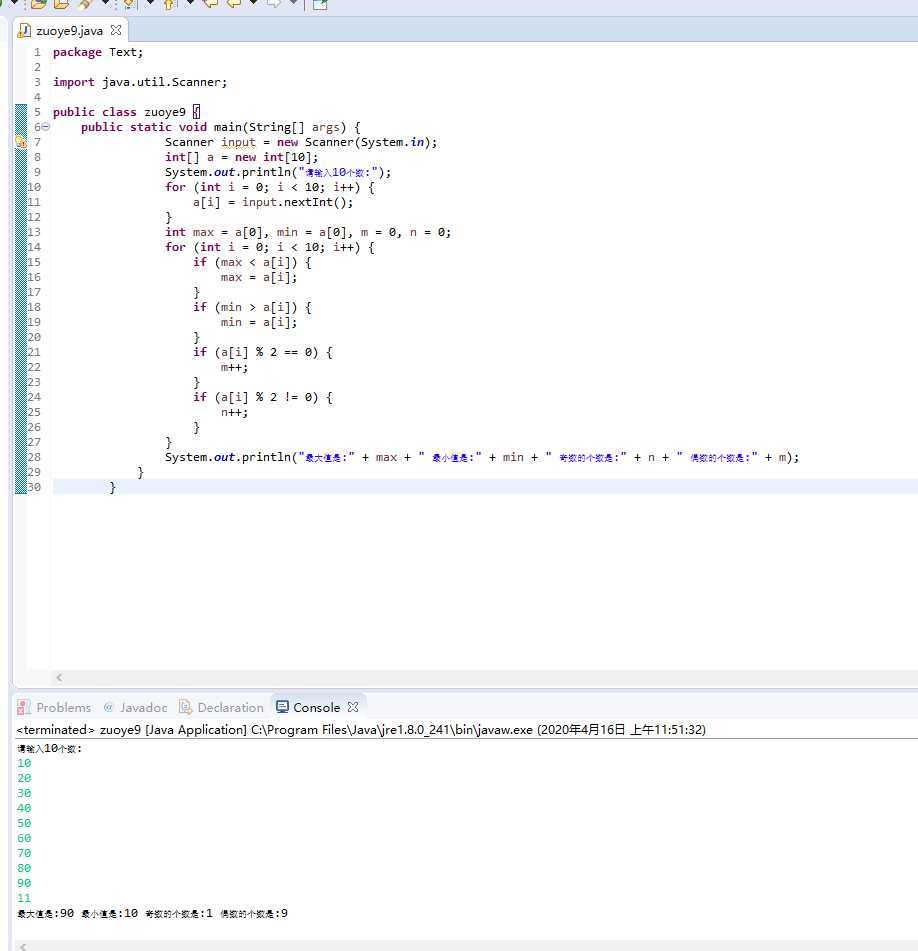Select the zuoye9.java editor tab
Image resolution: width=918 pixels, height=951 pixels.
(x=68, y=31)
